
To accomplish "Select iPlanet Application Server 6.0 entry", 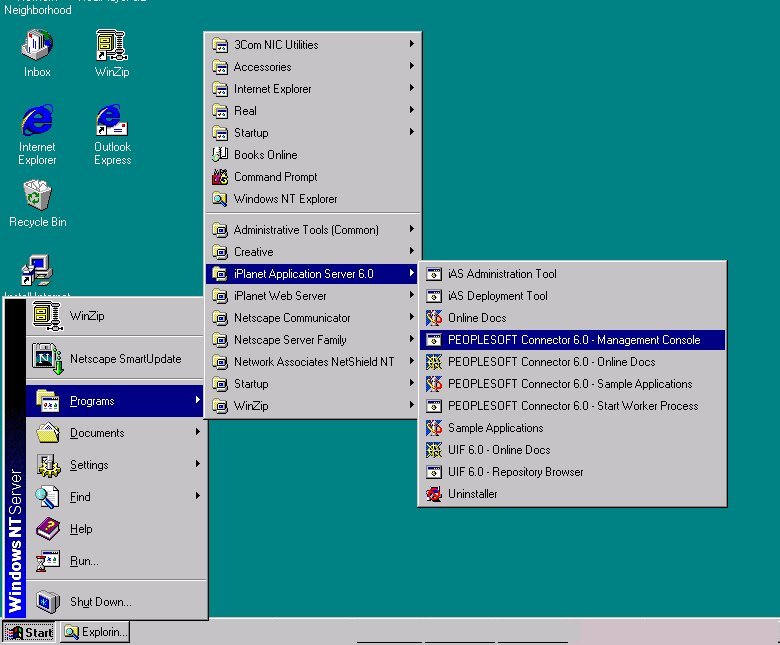I will (312, 274).
